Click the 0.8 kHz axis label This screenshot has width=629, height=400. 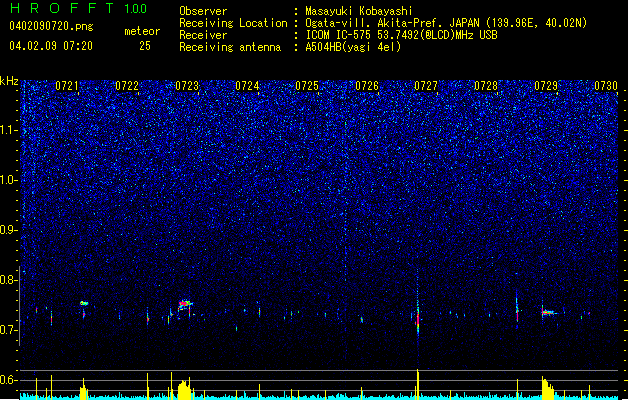8,280
